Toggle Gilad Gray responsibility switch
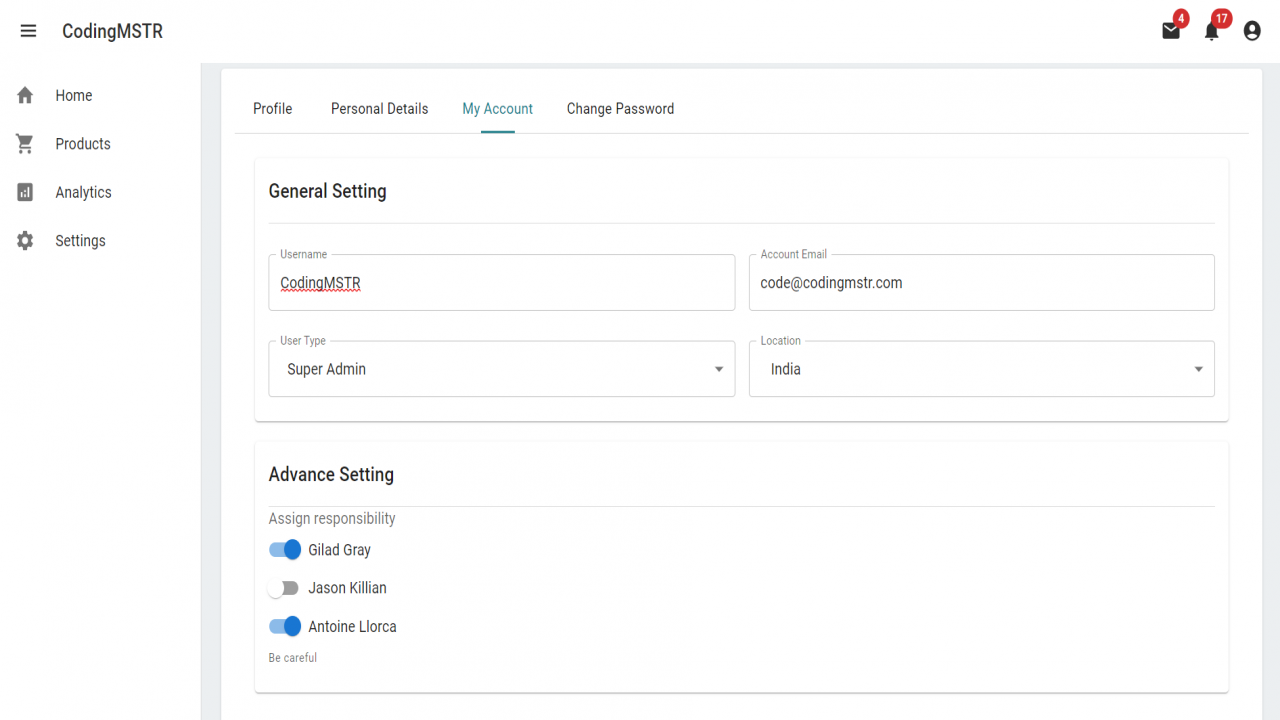This screenshot has width=1280, height=720. point(285,550)
